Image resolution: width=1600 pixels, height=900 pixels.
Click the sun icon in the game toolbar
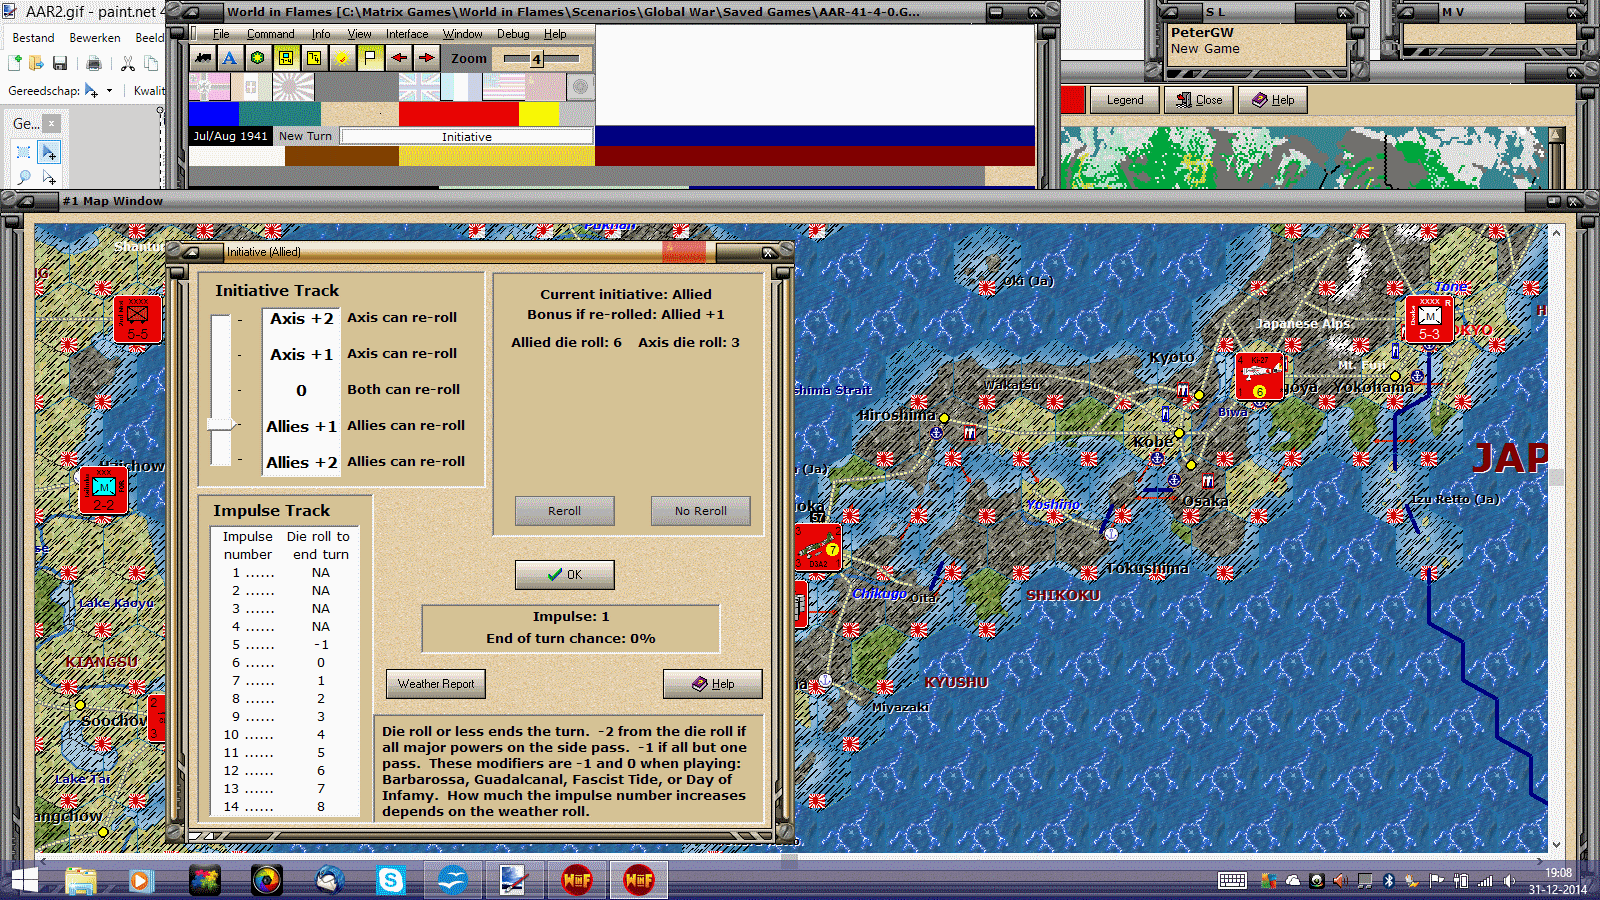coord(342,58)
